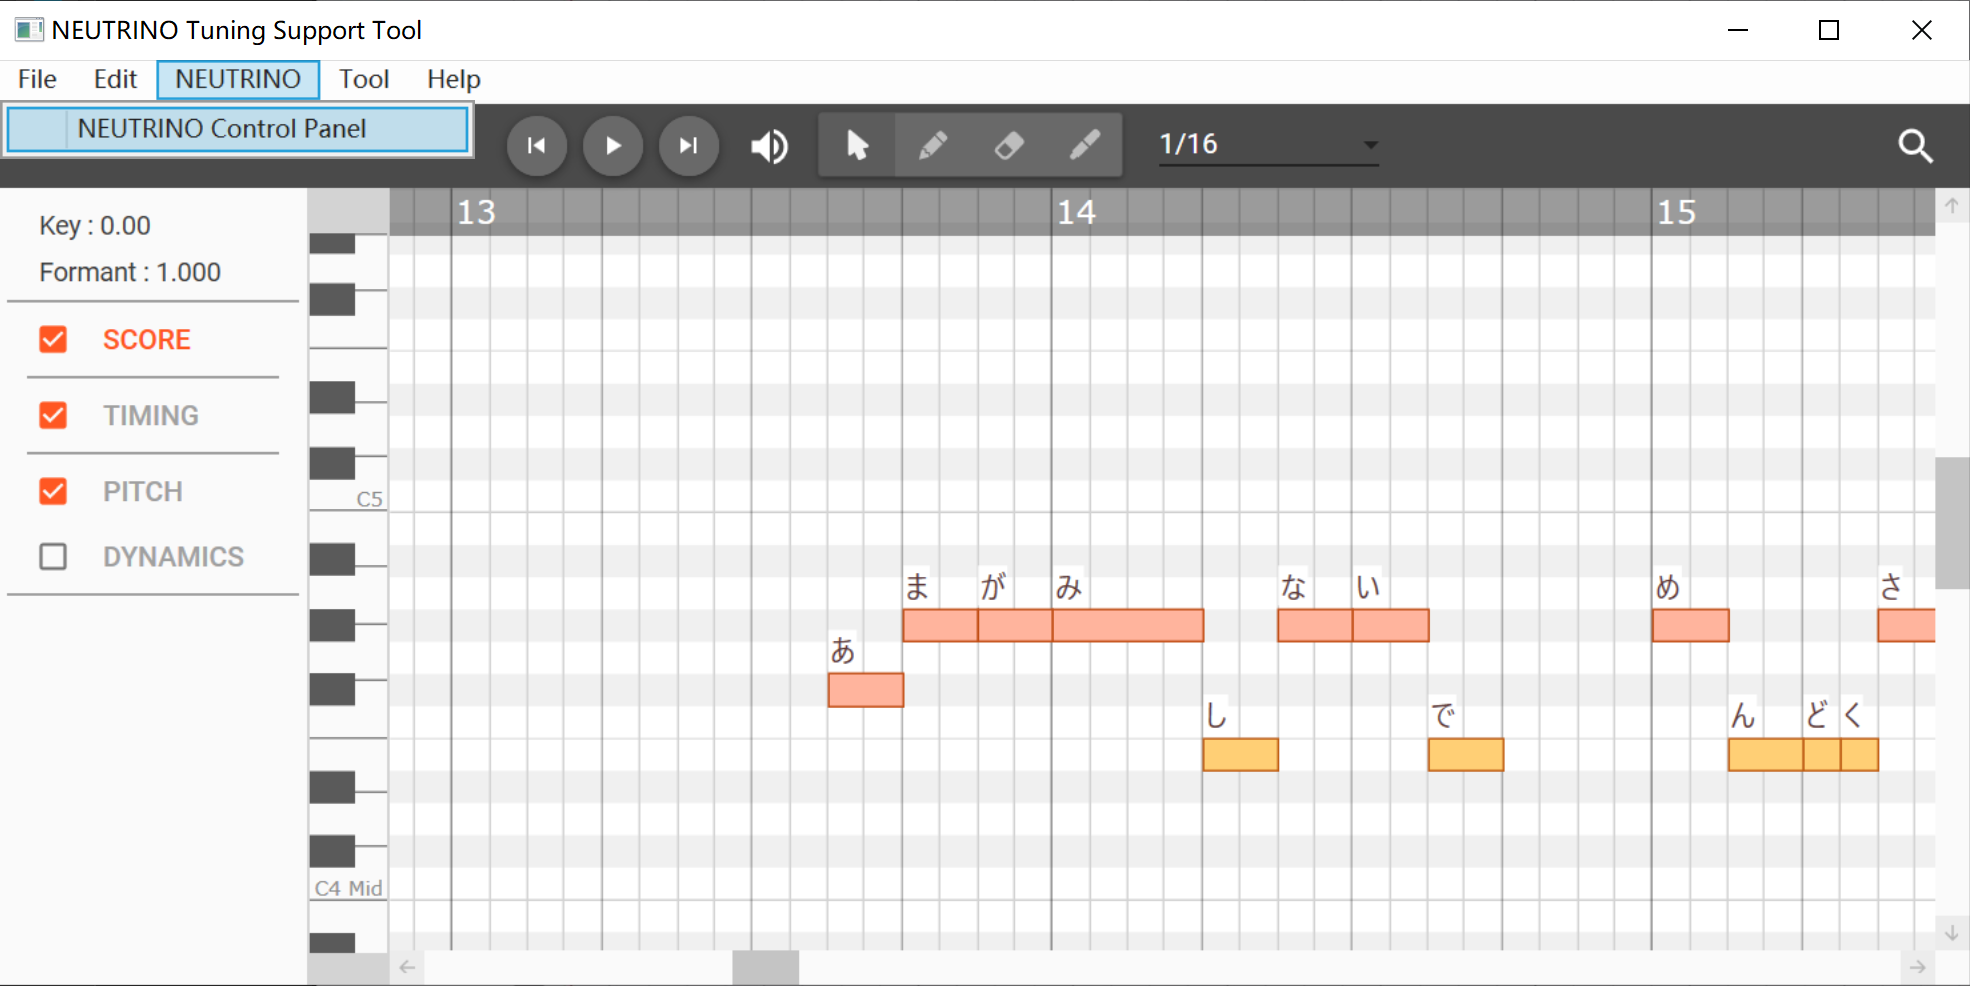
Task: Click the horizontal scrollbar left arrow
Action: (407, 968)
